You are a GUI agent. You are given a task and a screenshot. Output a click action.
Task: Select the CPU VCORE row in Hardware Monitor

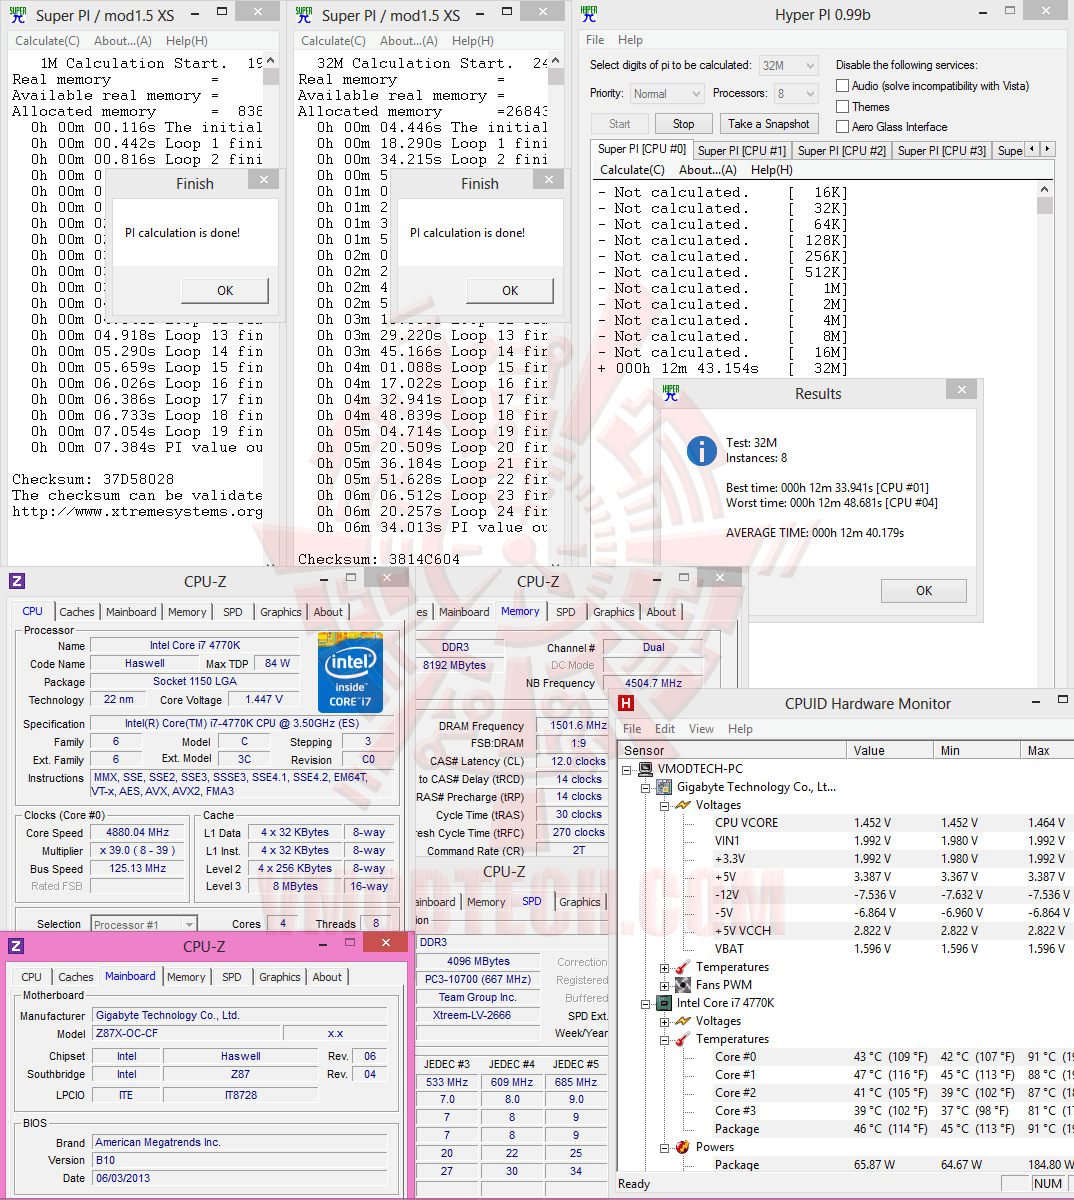845,823
